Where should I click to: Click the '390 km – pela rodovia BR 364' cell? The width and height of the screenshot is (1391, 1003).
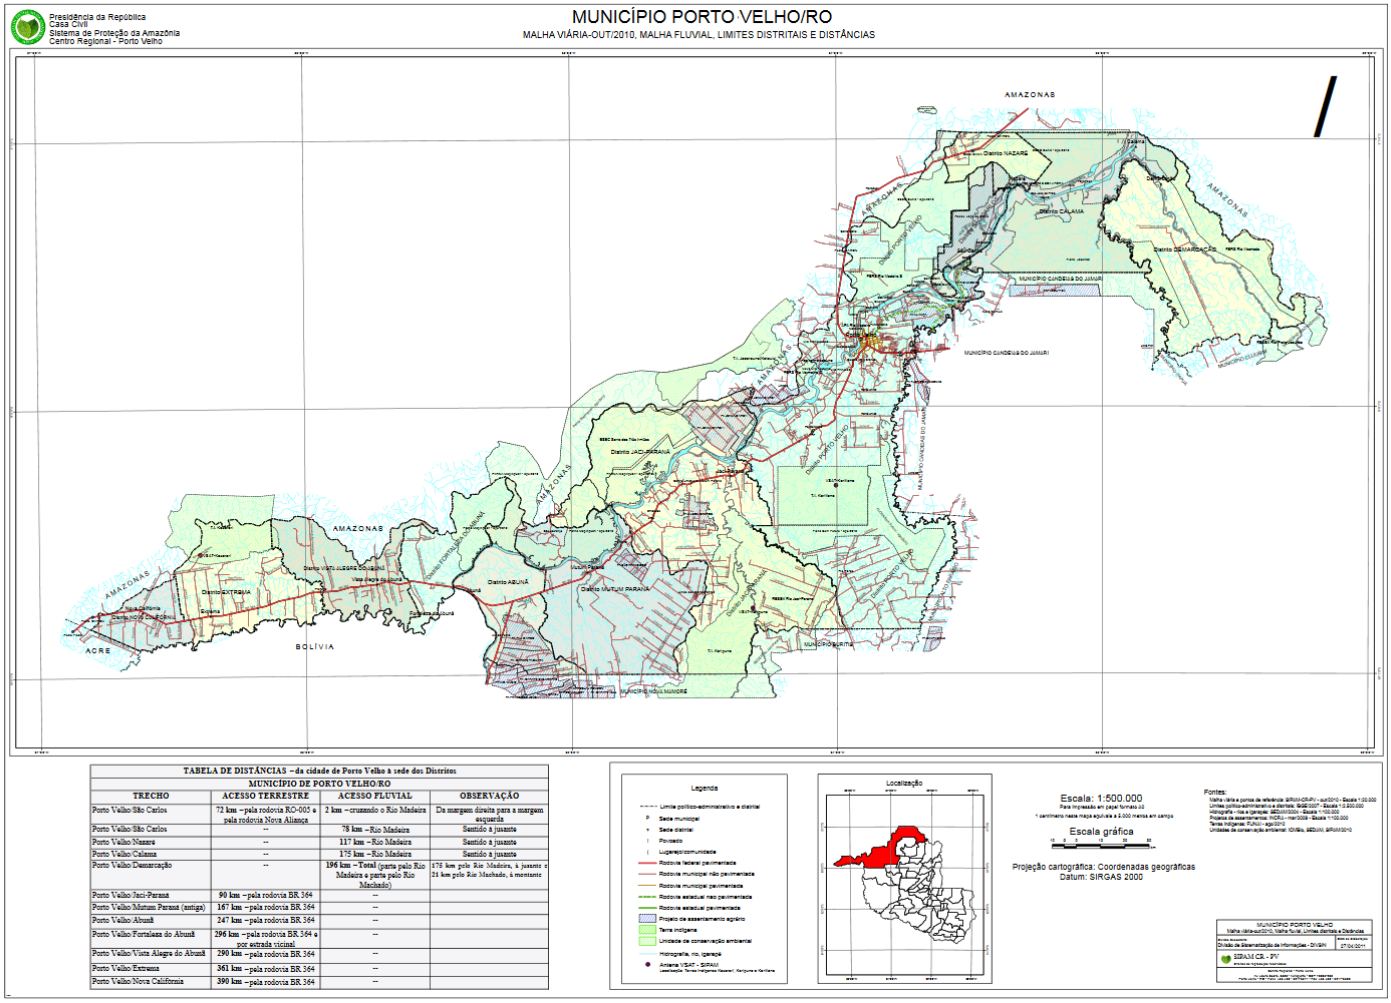click(266, 981)
